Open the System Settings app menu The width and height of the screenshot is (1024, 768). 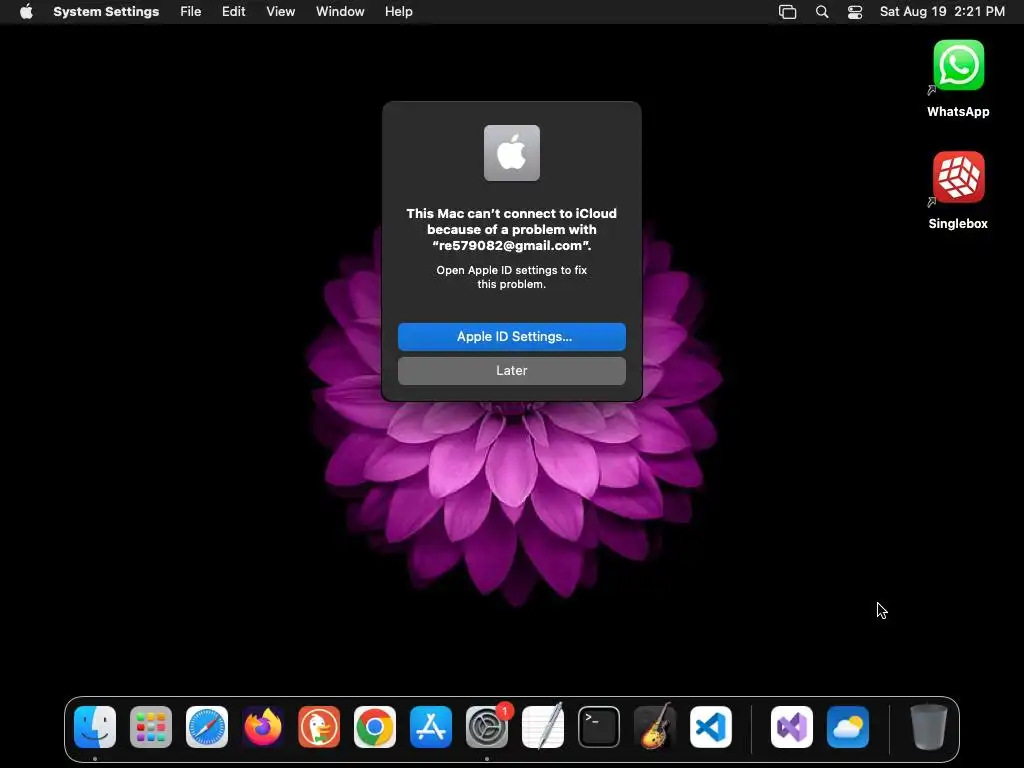click(106, 12)
